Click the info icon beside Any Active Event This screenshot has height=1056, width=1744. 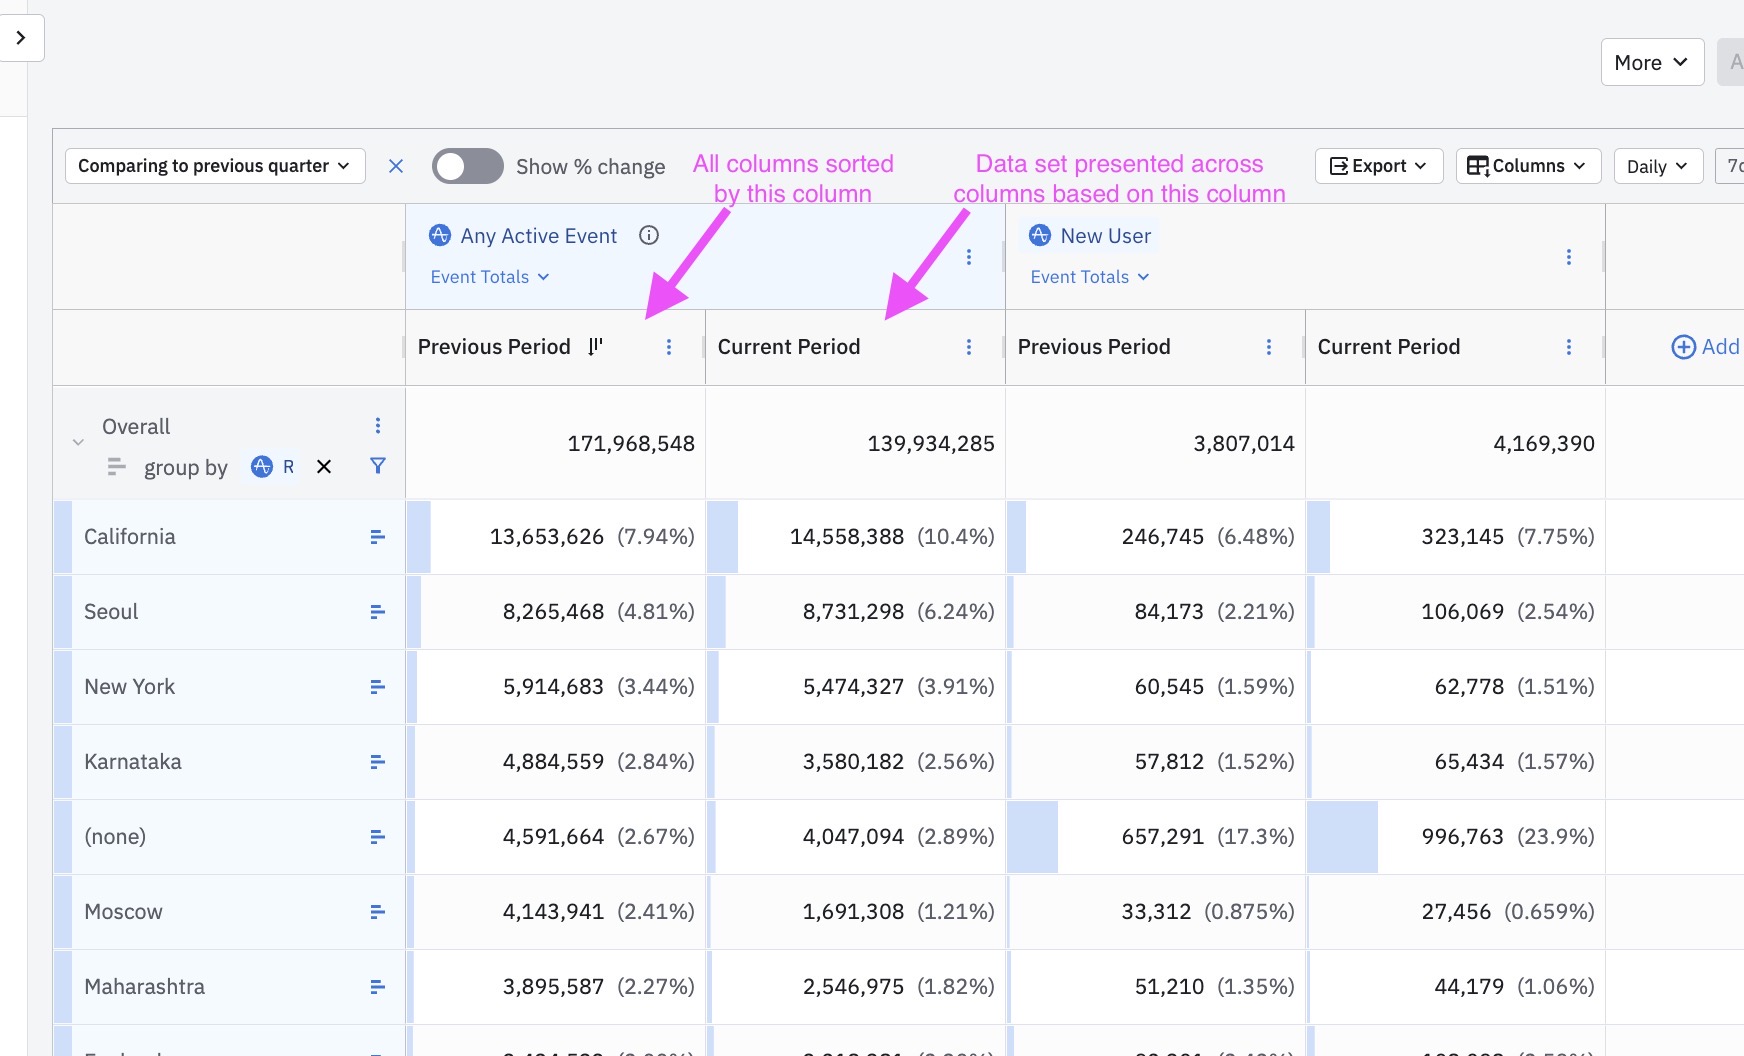(x=649, y=235)
